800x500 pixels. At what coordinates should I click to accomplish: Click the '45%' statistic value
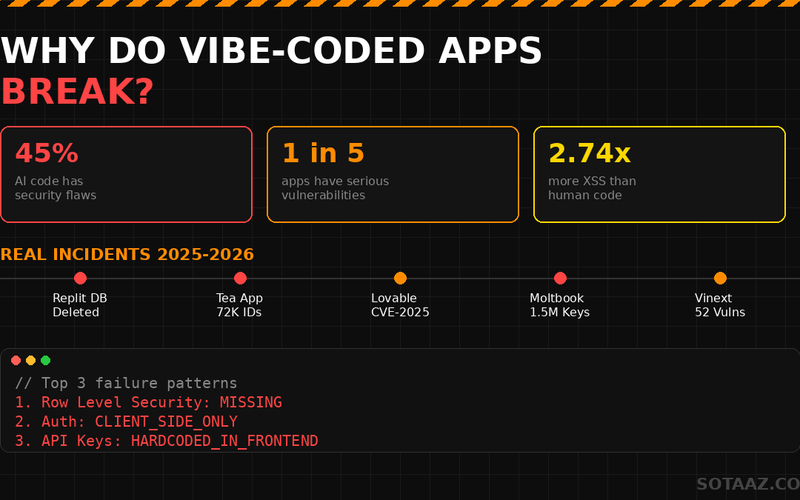pyautogui.click(x=46, y=153)
